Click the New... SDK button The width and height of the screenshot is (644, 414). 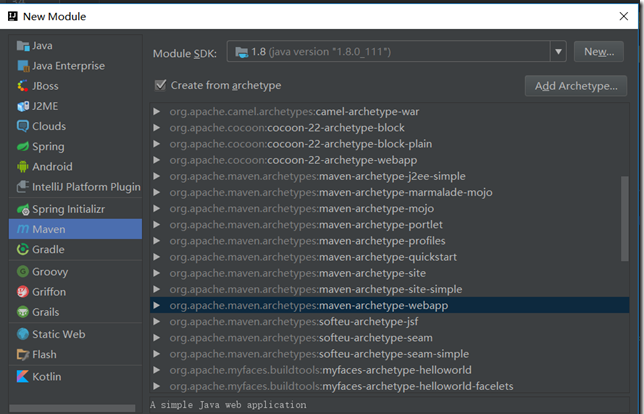[599, 52]
